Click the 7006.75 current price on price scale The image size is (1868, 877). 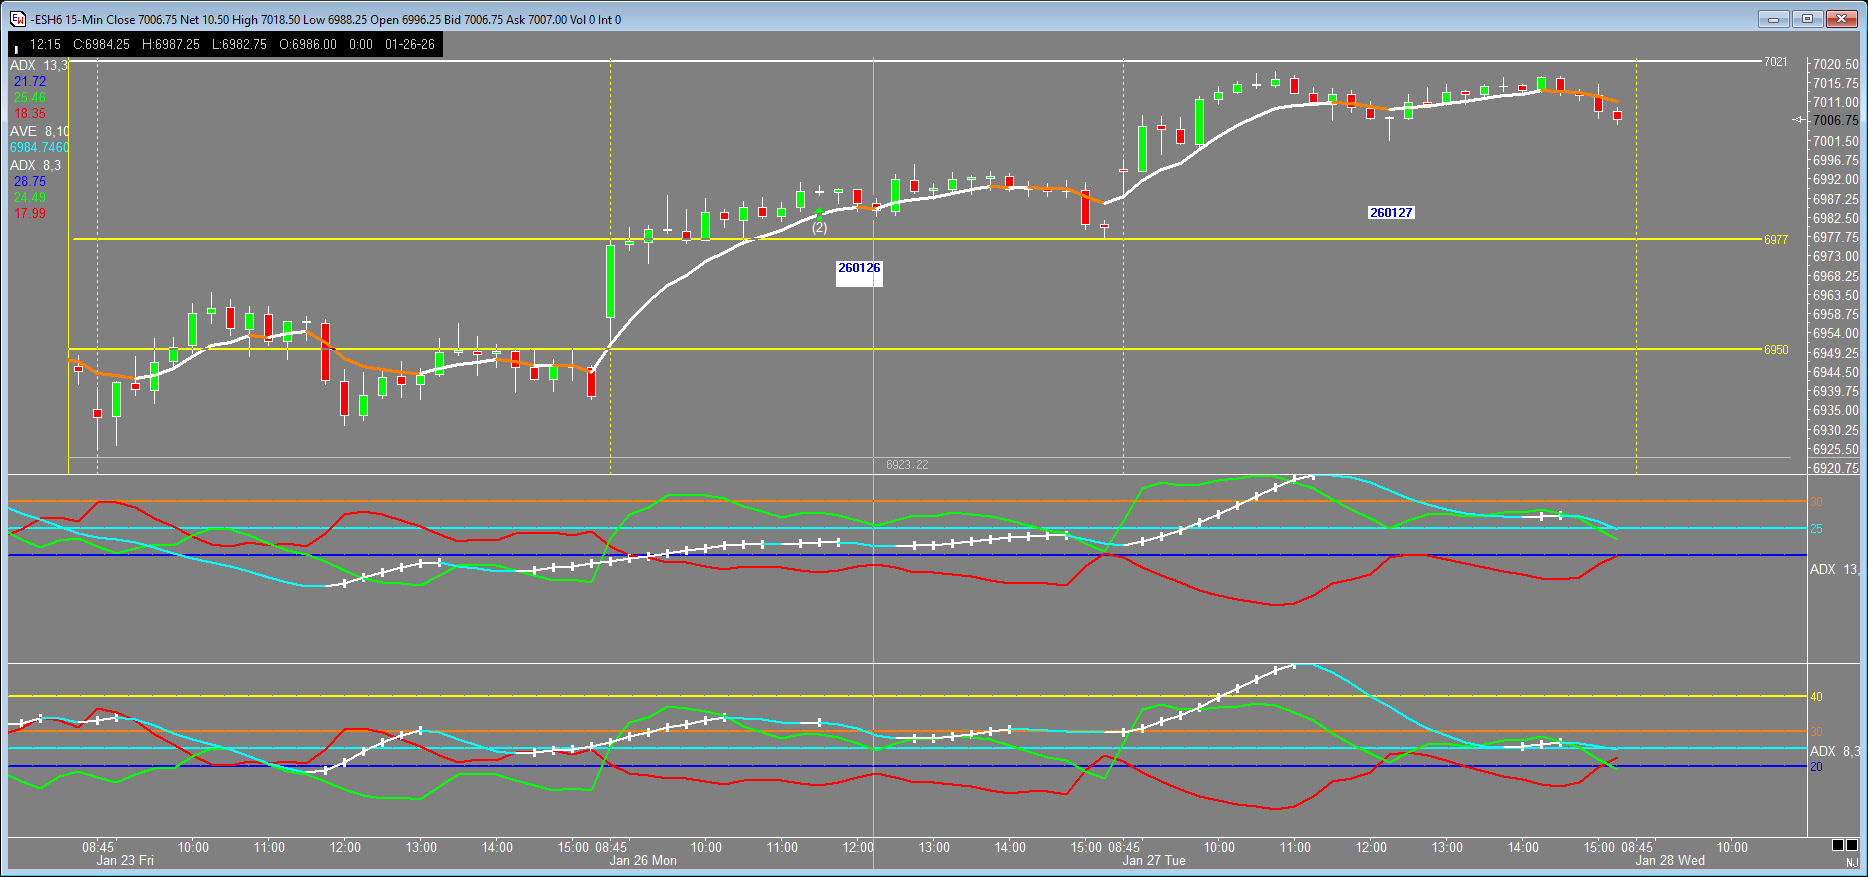pyautogui.click(x=1835, y=121)
